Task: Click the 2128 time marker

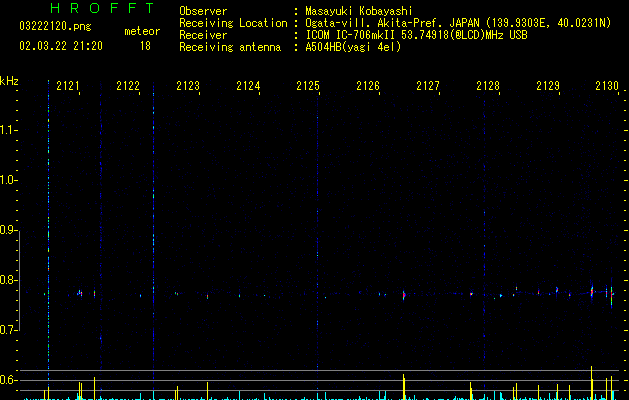Action: (x=488, y=86)
